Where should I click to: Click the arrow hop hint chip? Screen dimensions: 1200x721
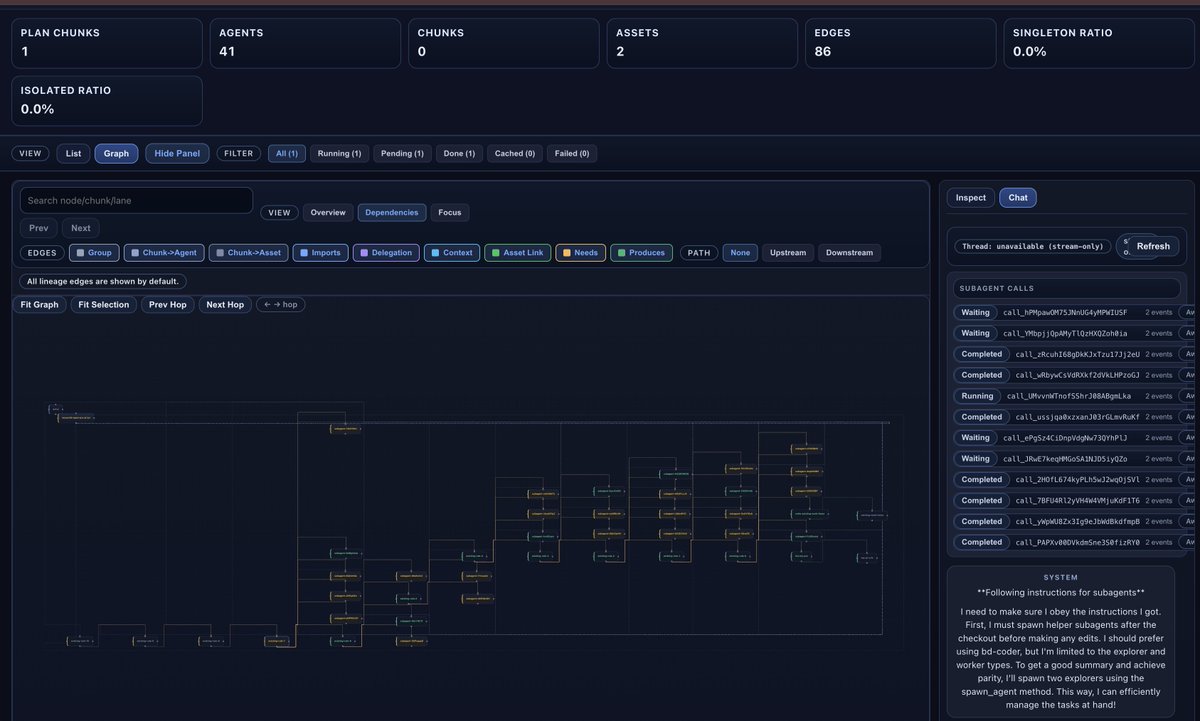click(281, 304)
